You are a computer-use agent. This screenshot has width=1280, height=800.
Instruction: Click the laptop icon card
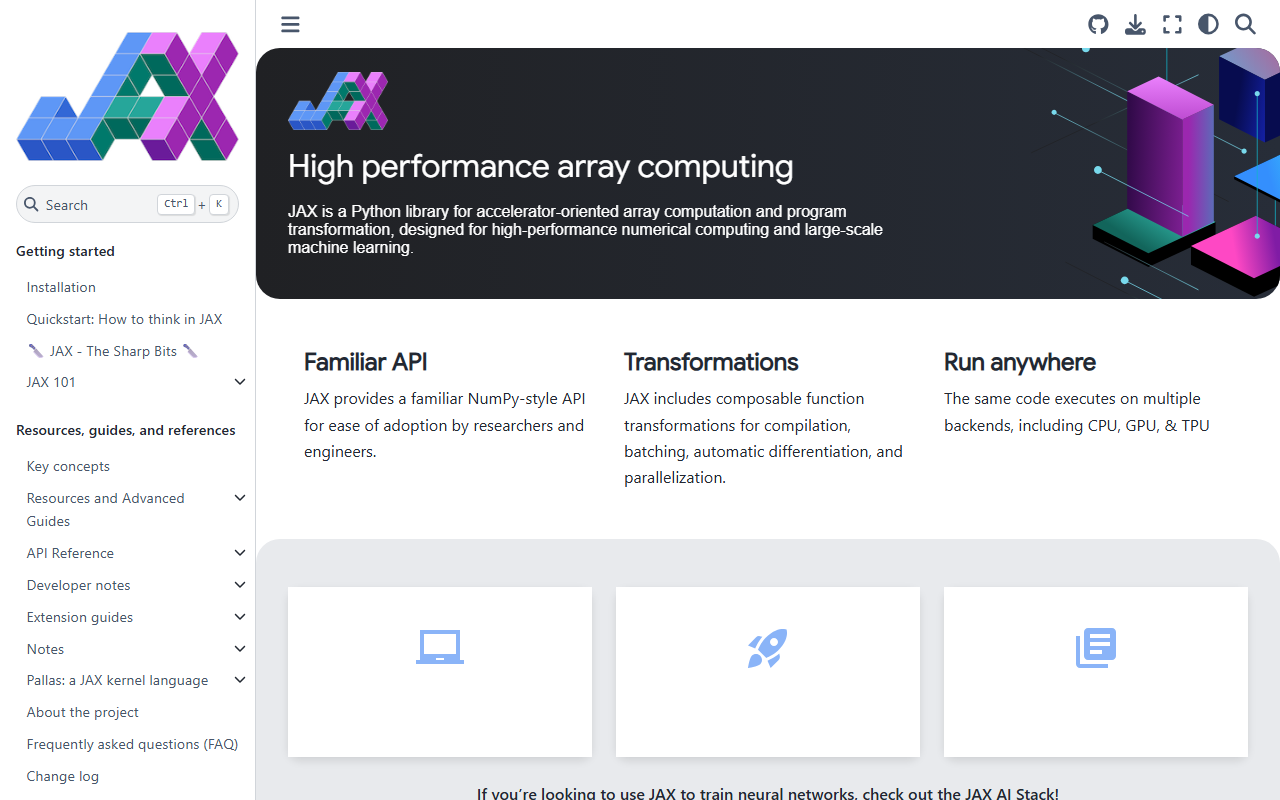pyautogui.click(x=440, y=671)
